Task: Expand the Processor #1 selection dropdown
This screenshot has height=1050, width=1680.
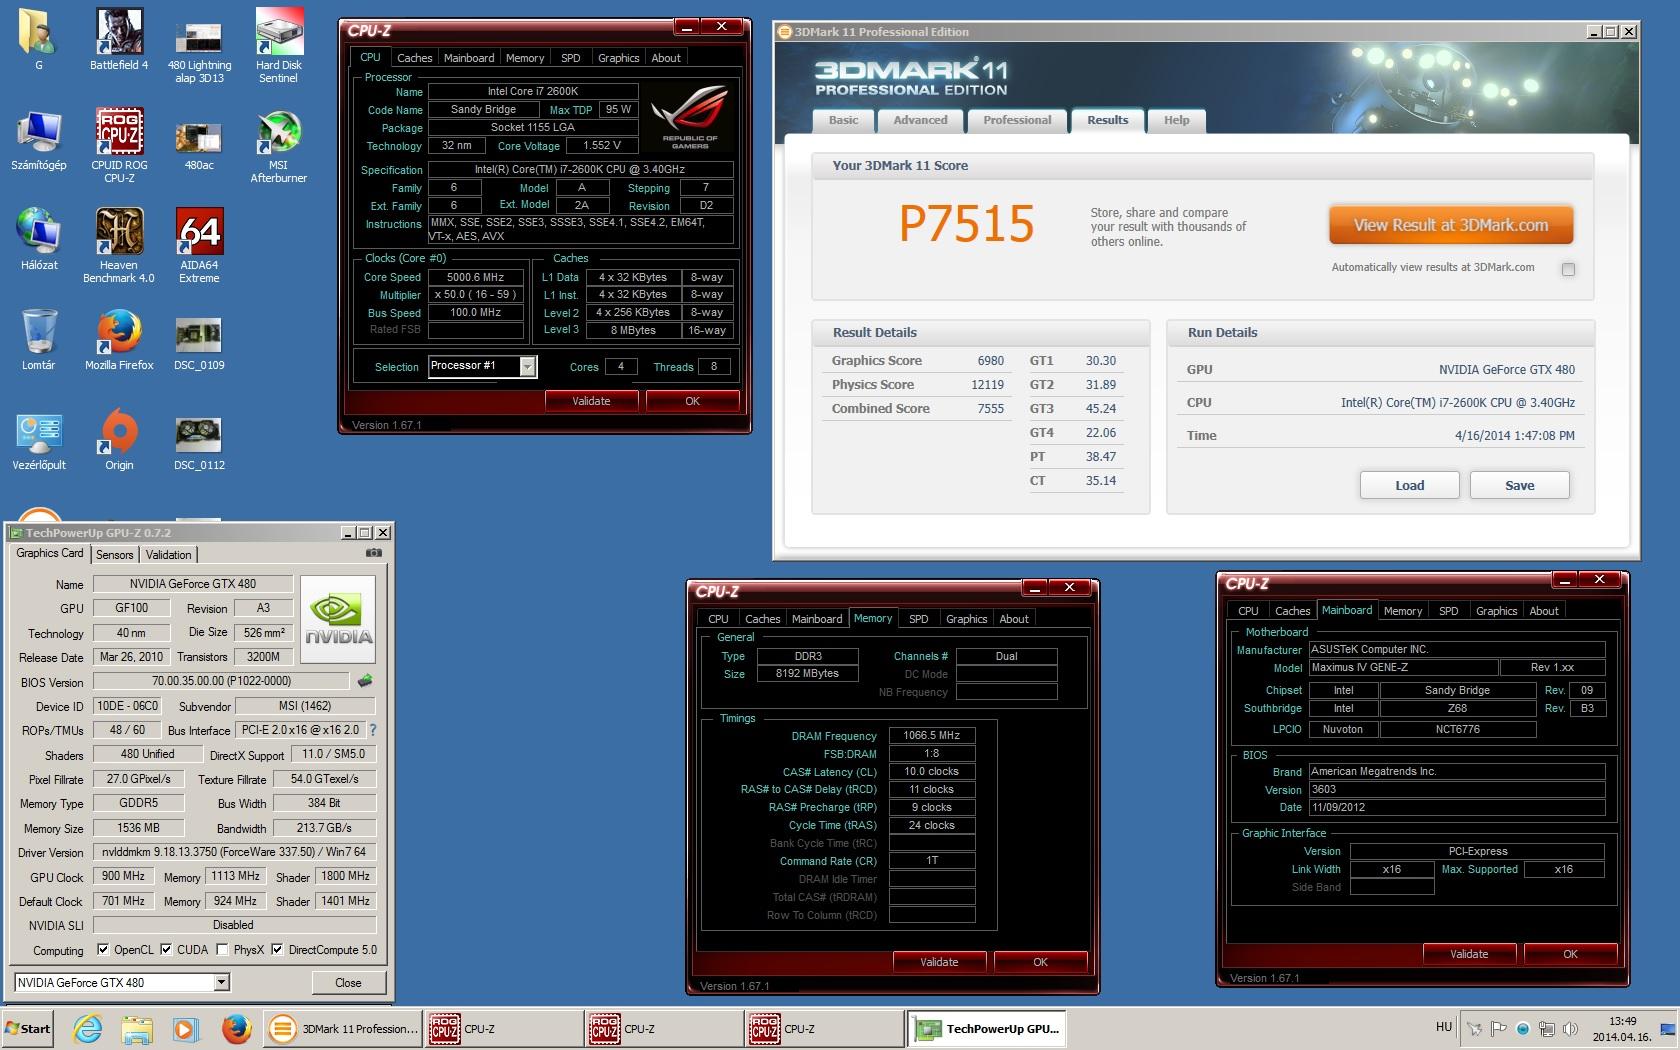Action: point(527,367)
